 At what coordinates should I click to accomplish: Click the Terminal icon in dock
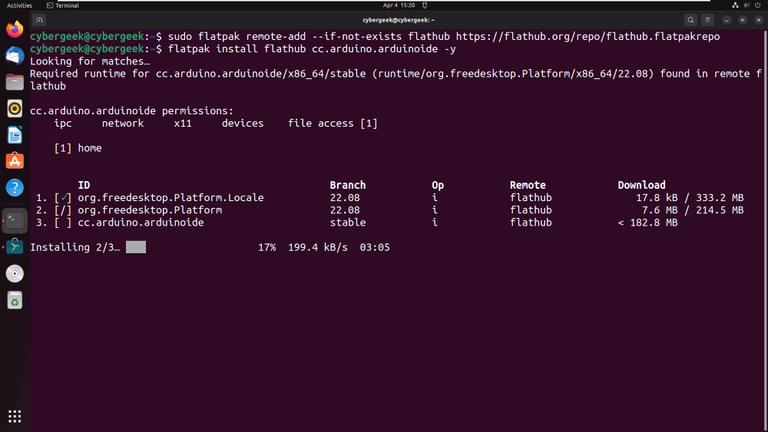click(14, 220)
